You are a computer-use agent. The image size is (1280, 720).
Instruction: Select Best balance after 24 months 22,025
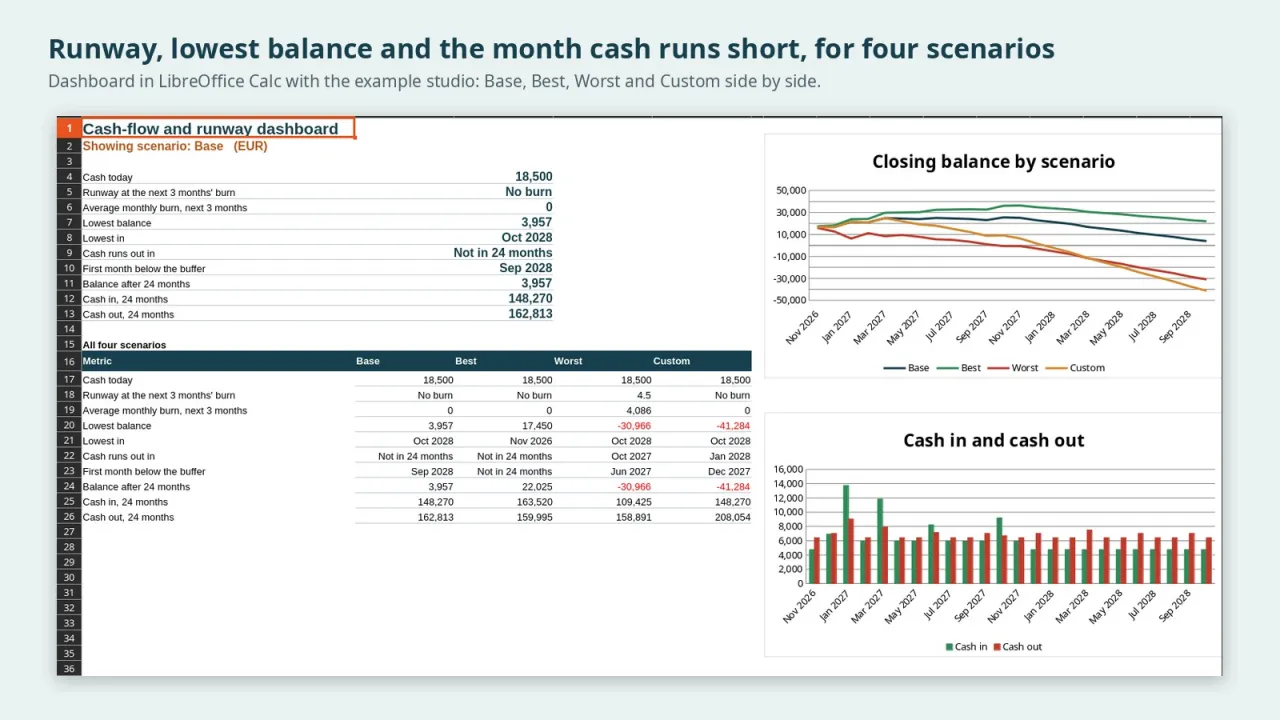coord(537,487)
